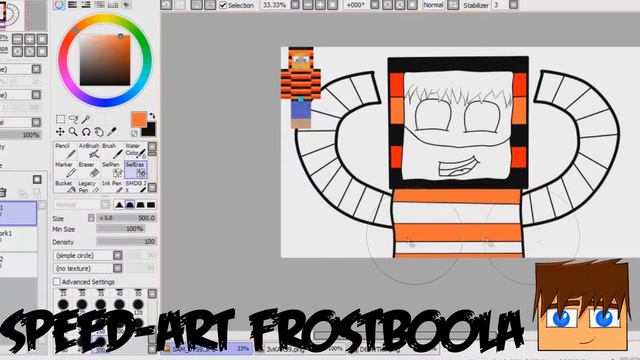Image resolution: width=640 pixels, height=360 pixels.
Task: Select the AirBrush tool
Action: pos(89,151)
